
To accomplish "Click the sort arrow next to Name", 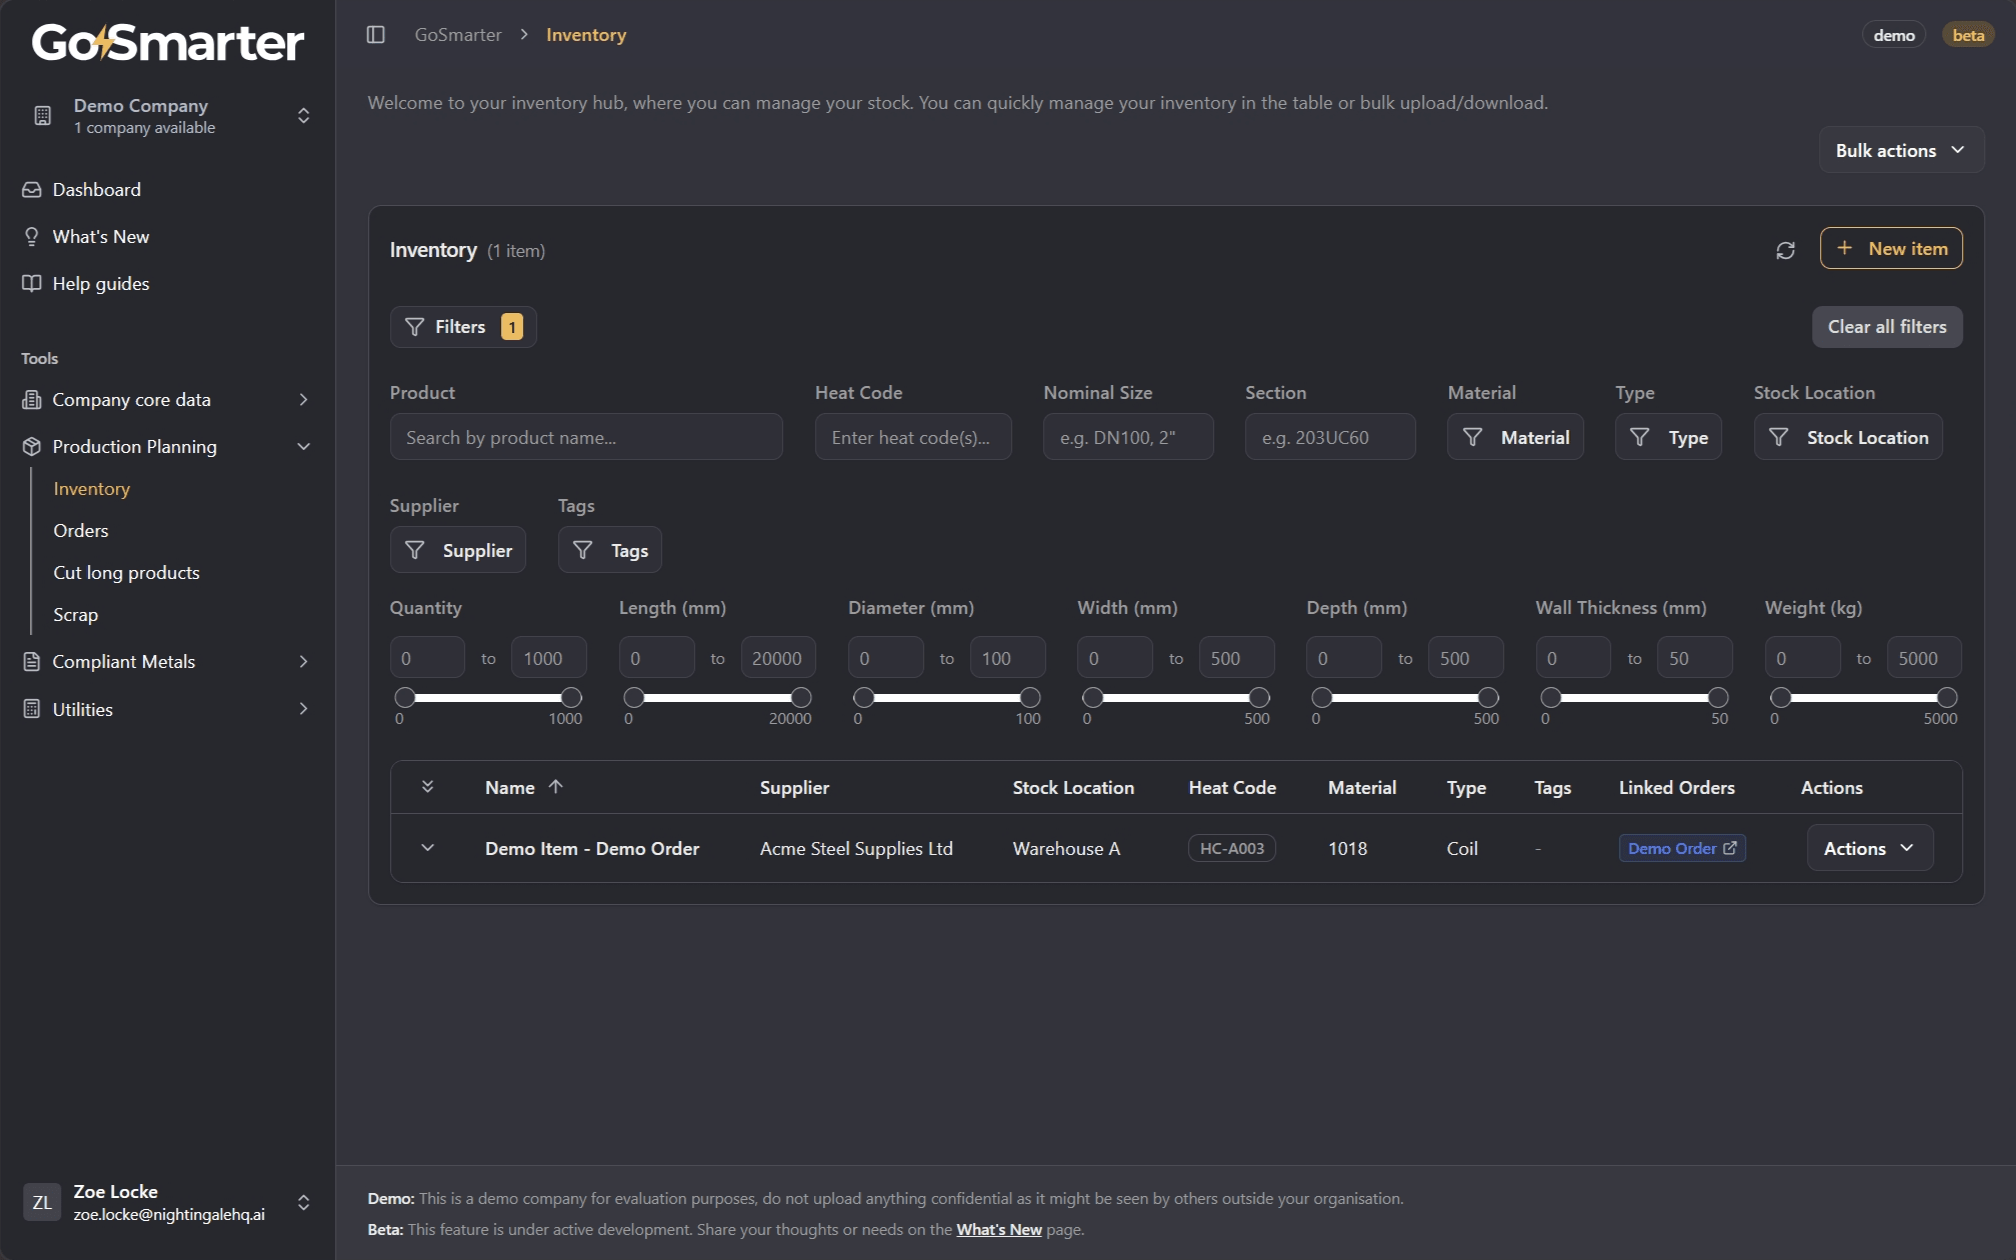I will click(x=556, y=787).
